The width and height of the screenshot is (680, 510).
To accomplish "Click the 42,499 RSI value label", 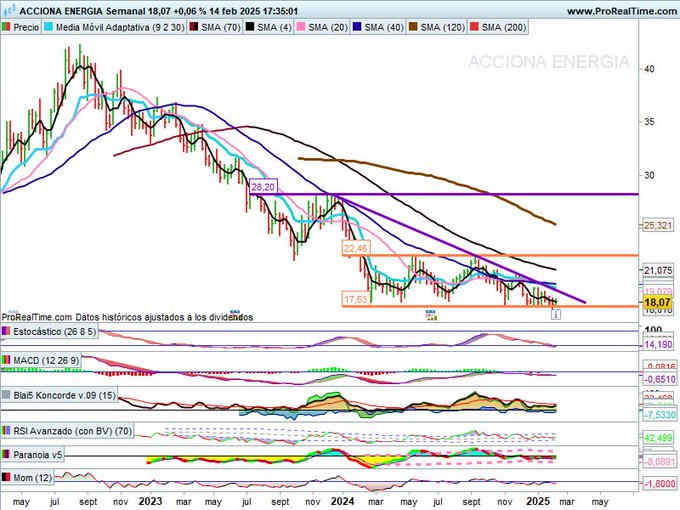I will [658, 438].
